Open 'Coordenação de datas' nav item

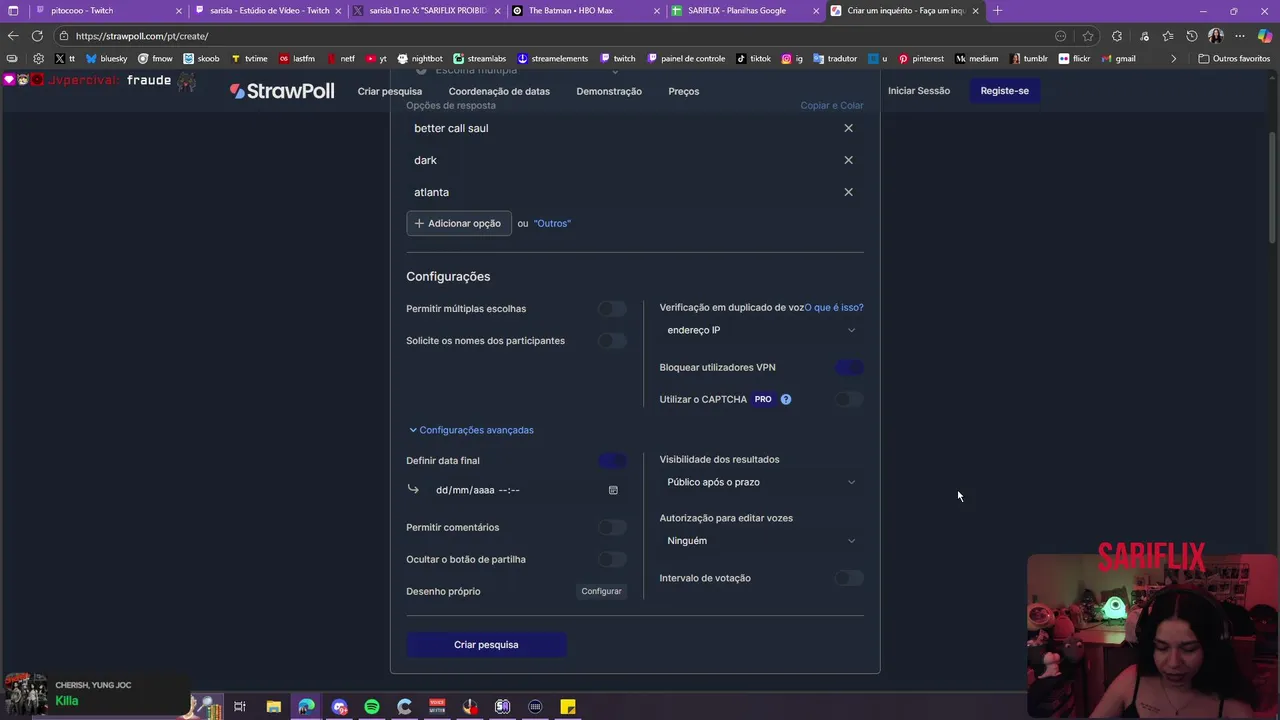(499, 91)
